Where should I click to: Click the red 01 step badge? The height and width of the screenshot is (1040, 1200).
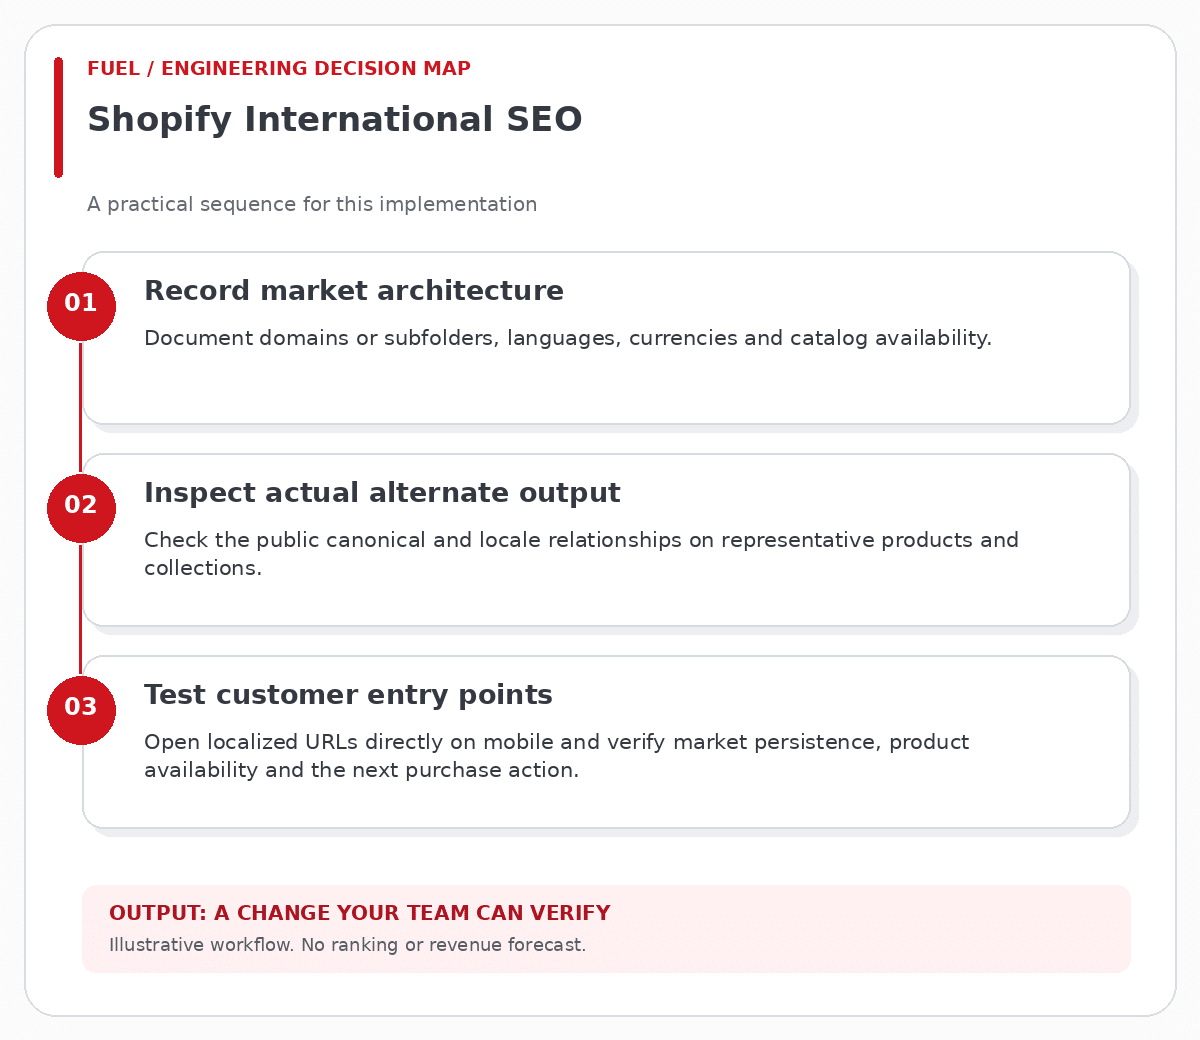point(81,306)
